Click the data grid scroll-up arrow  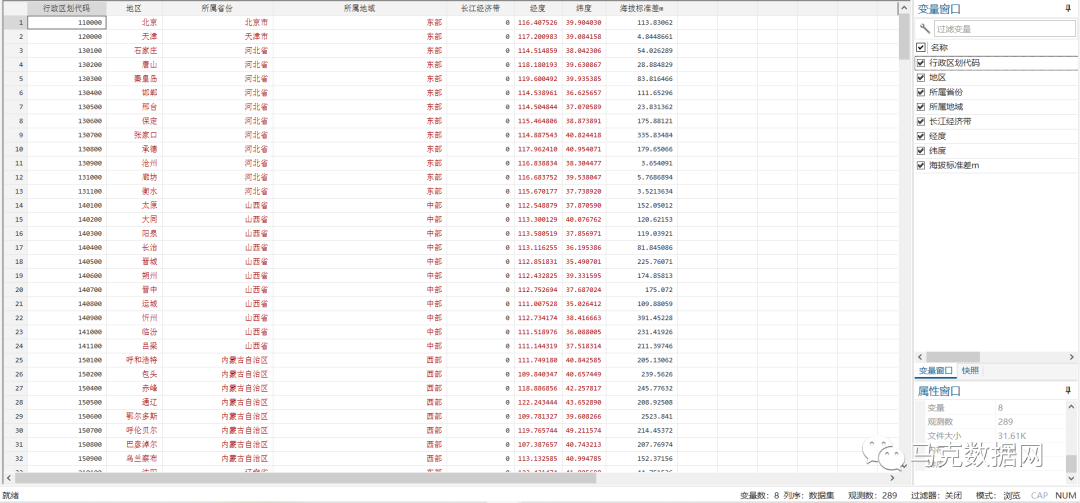904,7
